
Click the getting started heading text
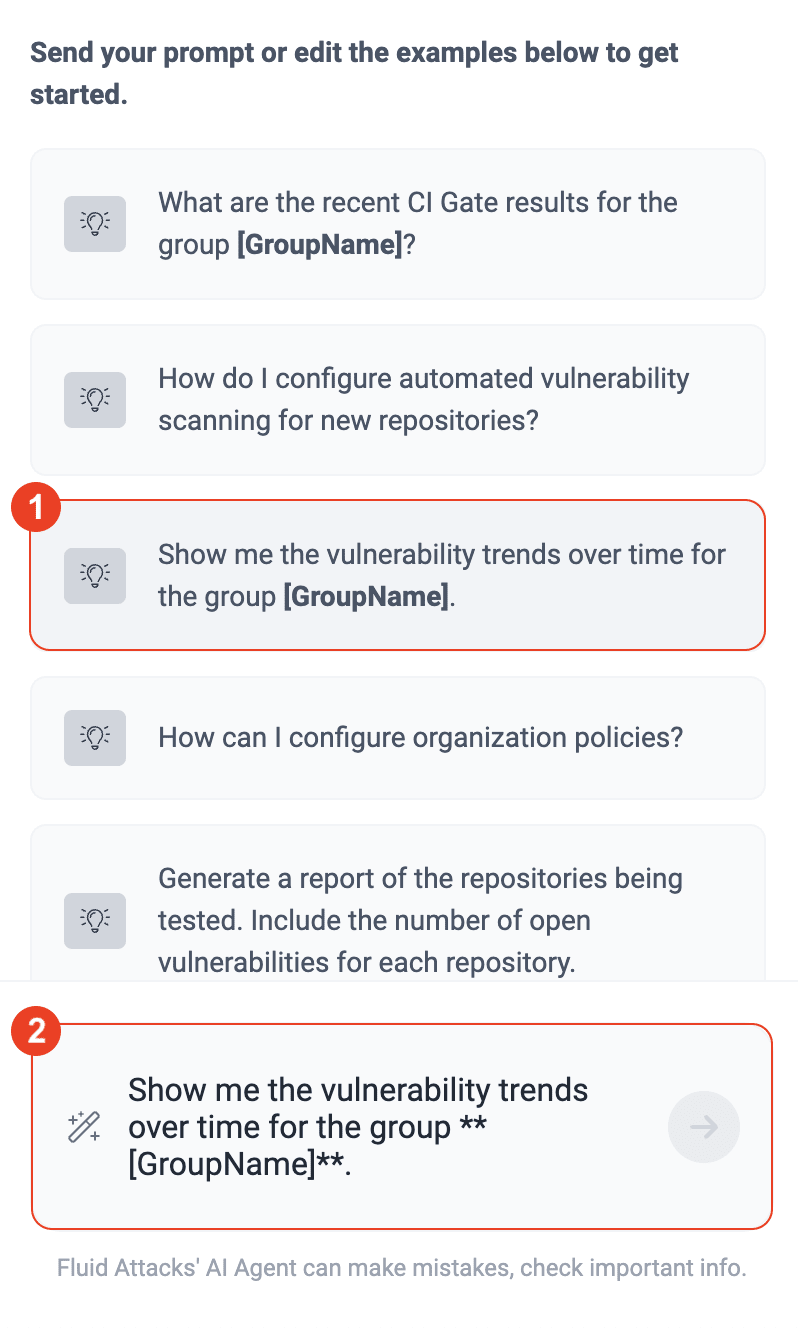tap(354, 73)
